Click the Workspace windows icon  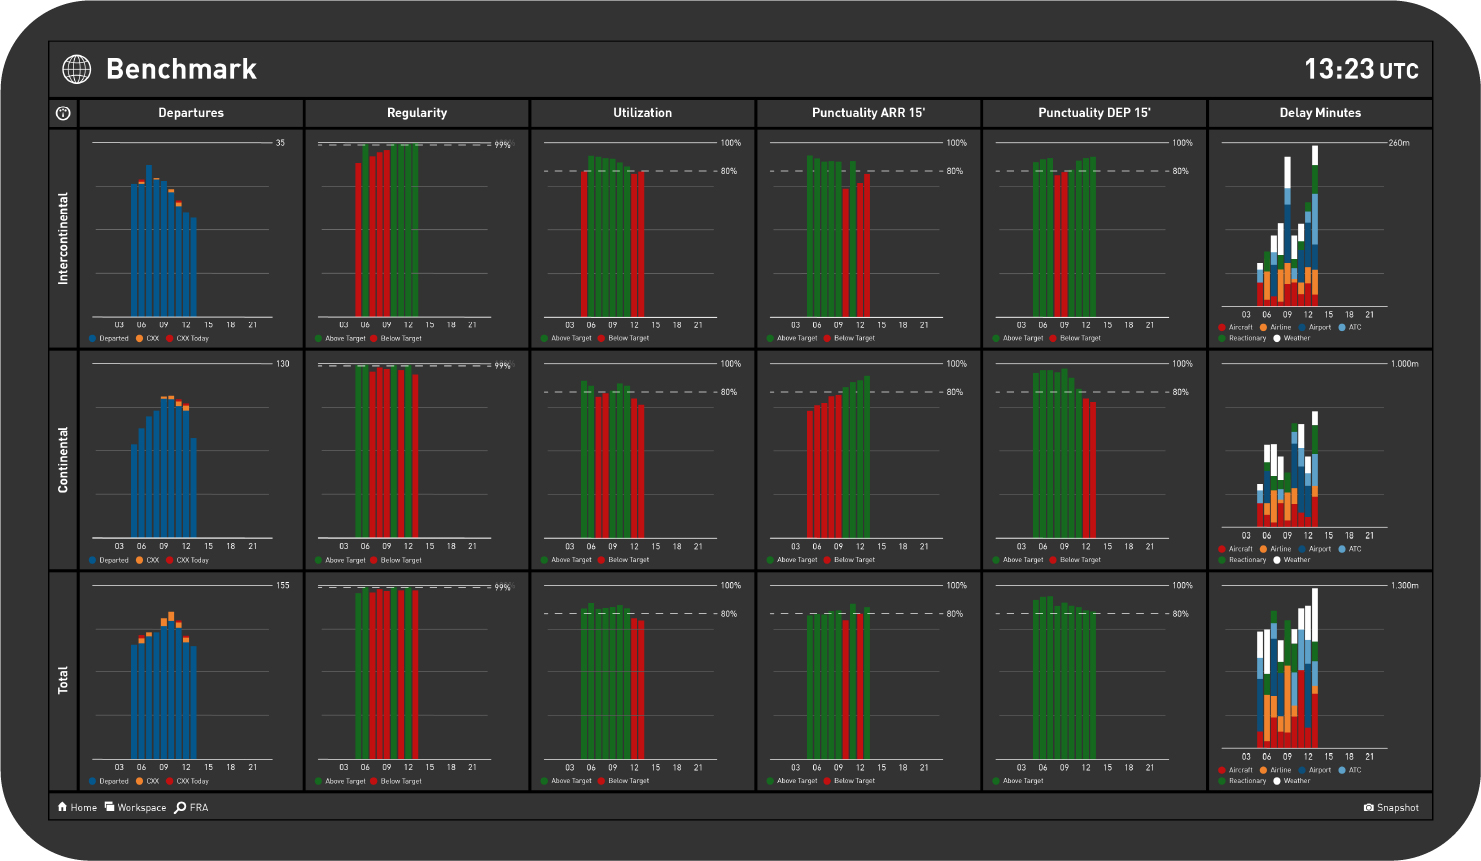tap(110, 807)
